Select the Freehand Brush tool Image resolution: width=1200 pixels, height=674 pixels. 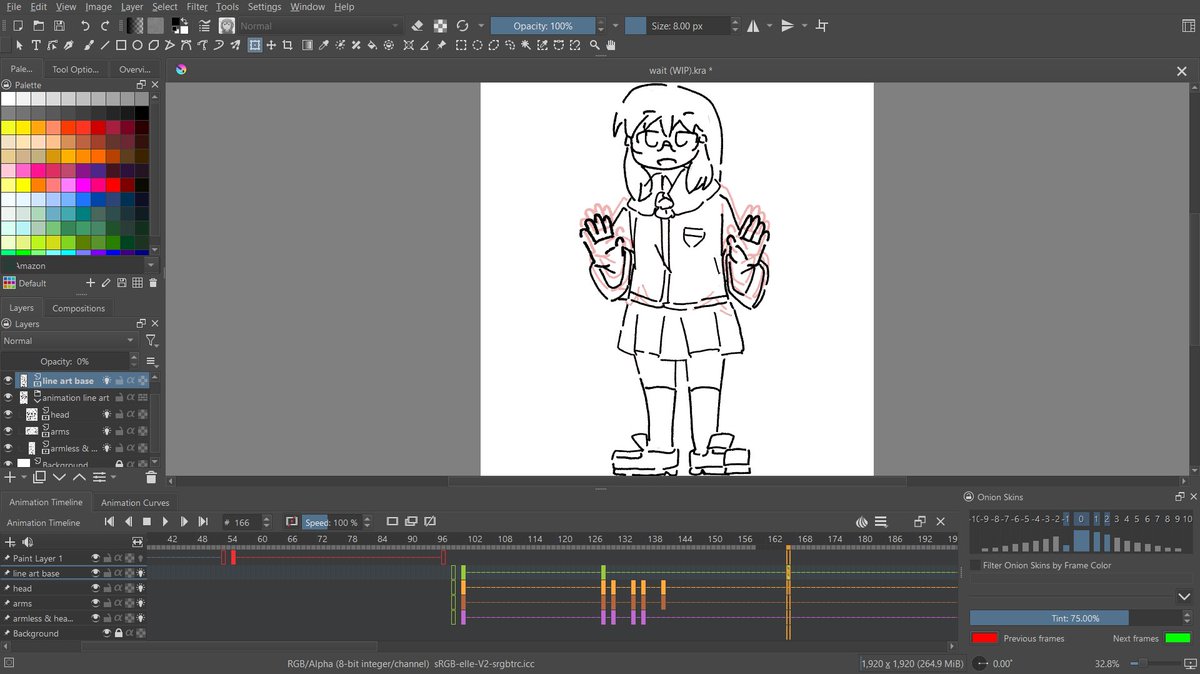coord(89,45)
